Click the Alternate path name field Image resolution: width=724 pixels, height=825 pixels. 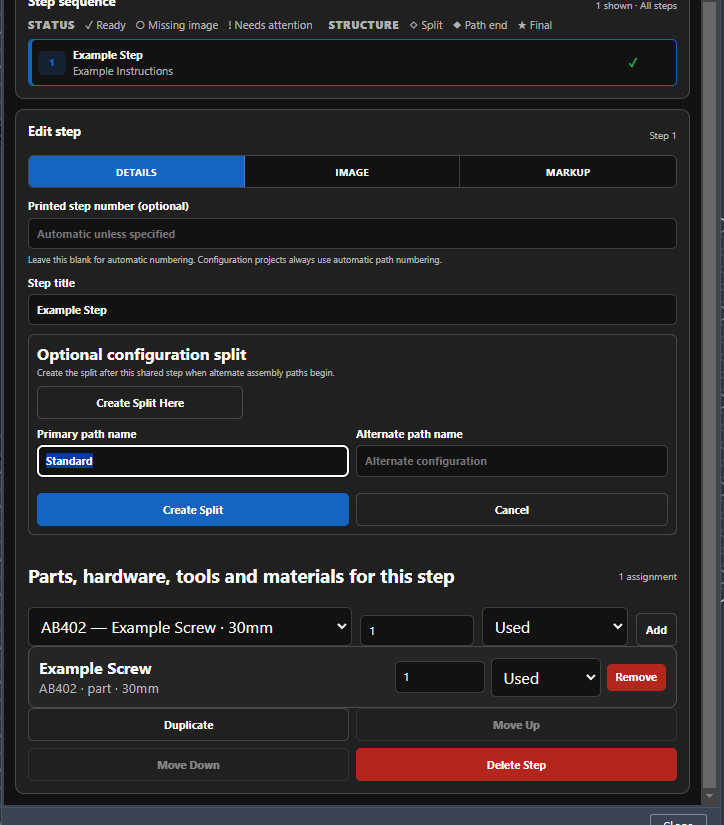coord(511,461)
